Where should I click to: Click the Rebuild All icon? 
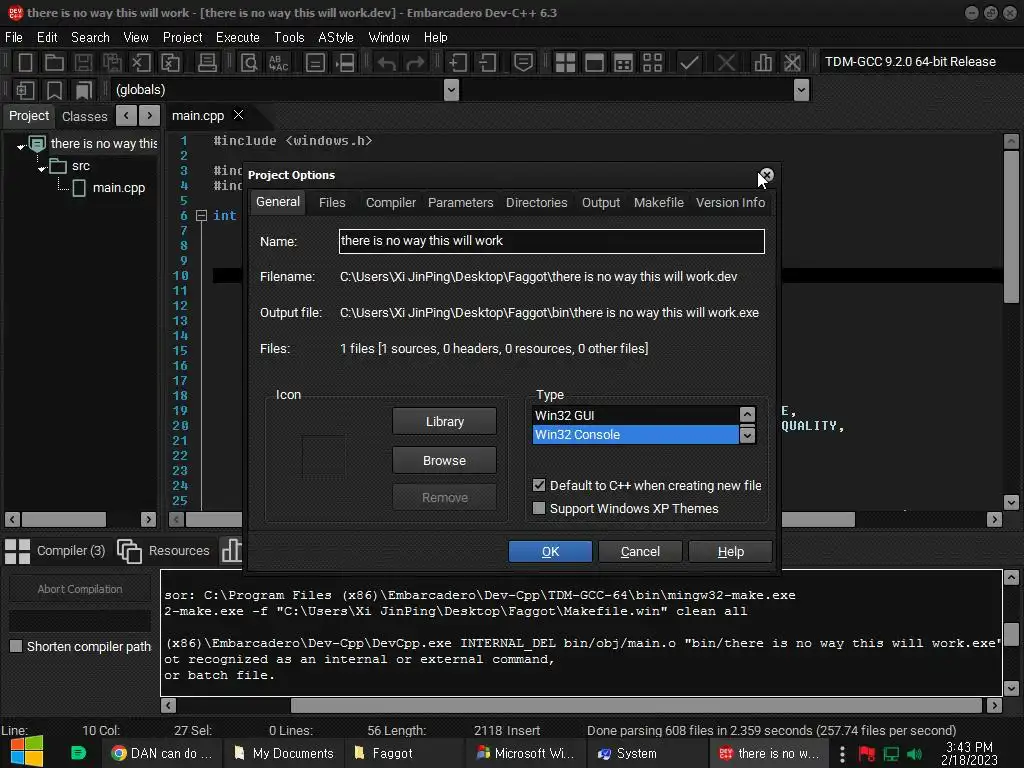[652, 63]
